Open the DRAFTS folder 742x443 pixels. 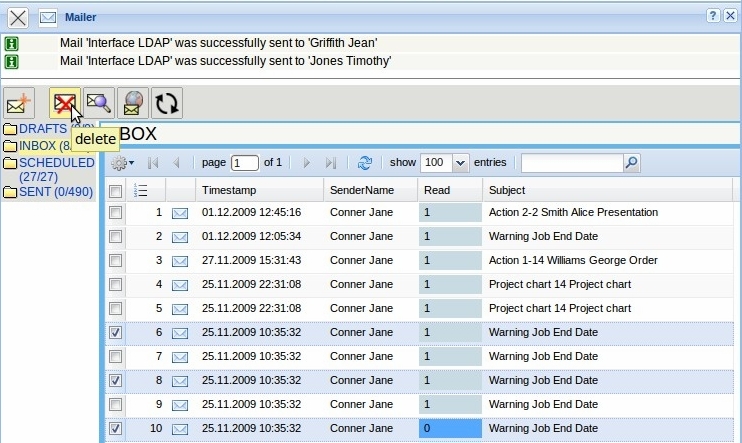coord(42,129)
